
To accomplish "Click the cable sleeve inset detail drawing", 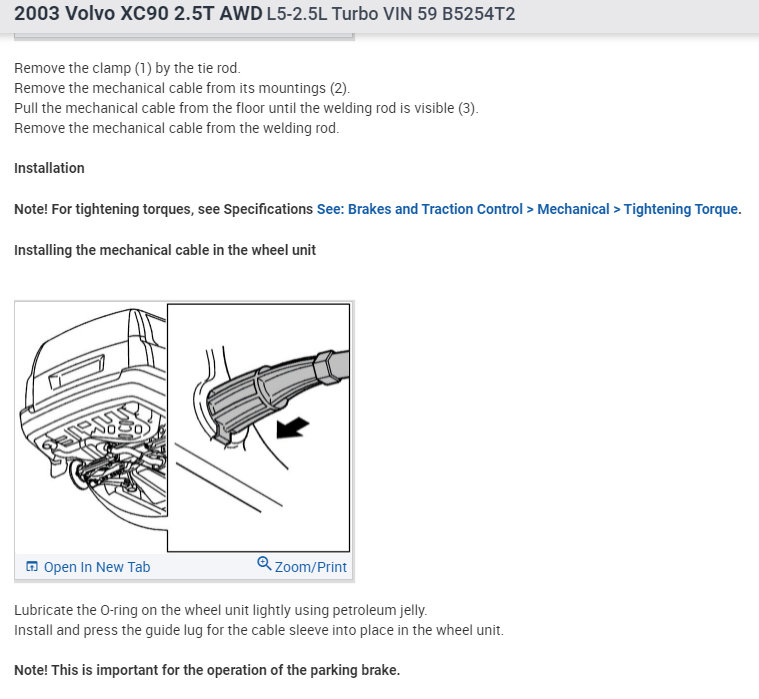I will click(x=258, y=427).
